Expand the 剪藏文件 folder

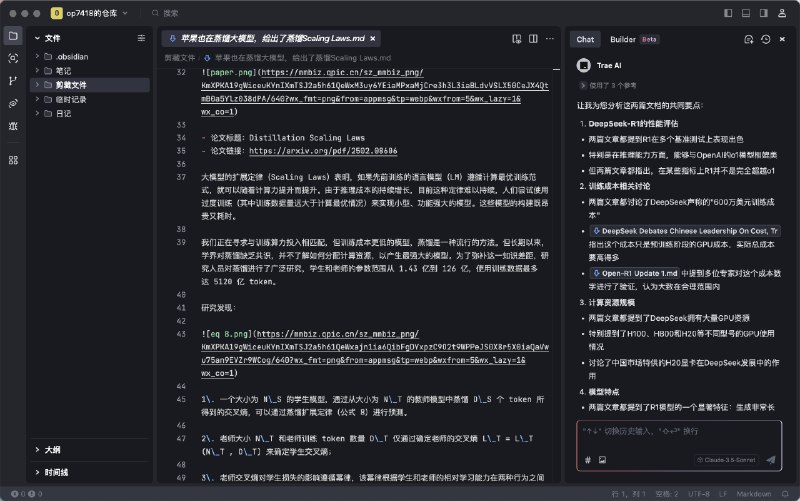(x=37, y=85)
